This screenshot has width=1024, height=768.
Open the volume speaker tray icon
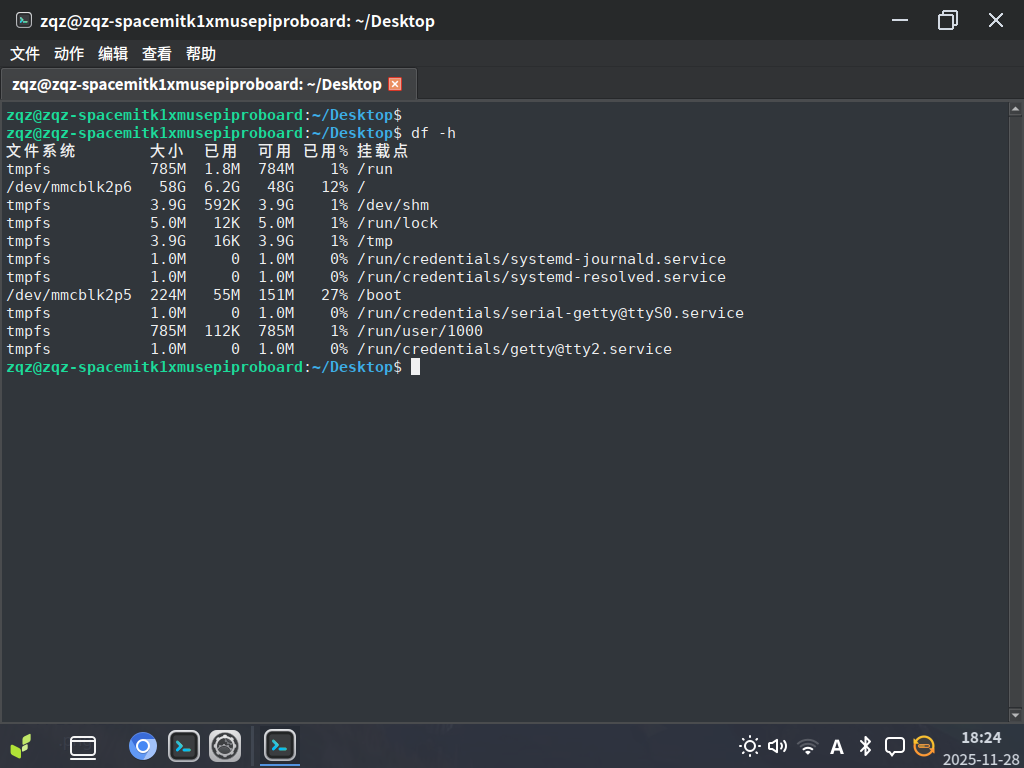[778, 746]
